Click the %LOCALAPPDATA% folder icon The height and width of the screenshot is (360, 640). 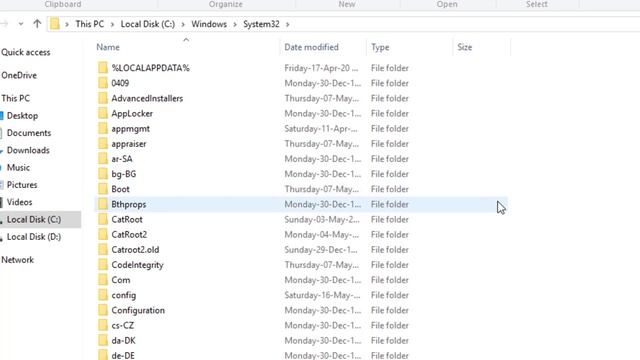click(x=103, y=67)
